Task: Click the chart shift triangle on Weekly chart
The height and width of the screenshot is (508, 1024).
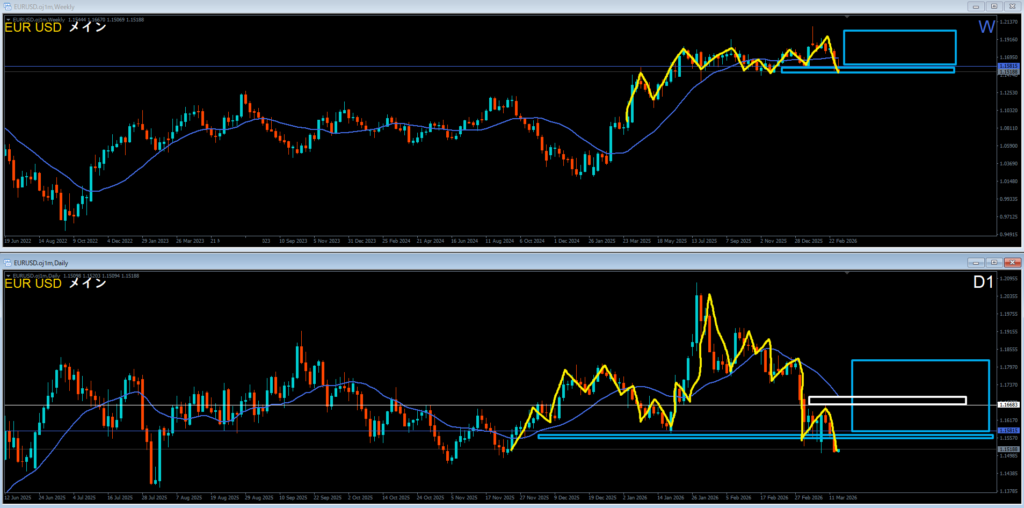Action: [848, 16]
